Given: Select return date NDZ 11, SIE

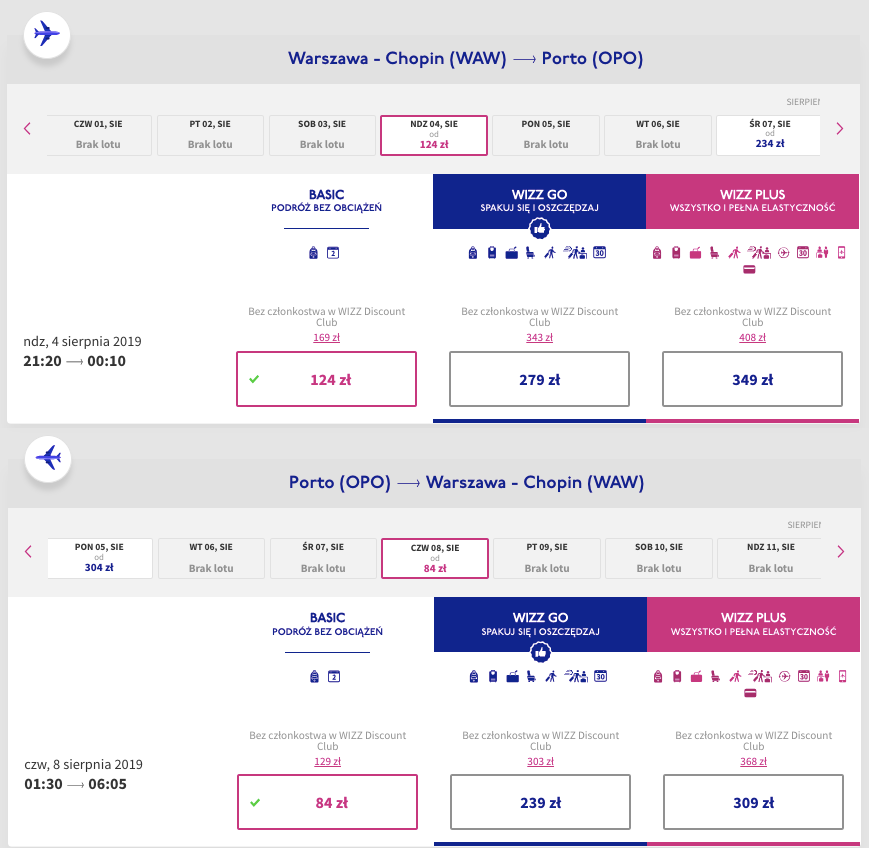Looking at the screenshot, I should [770, 558].
